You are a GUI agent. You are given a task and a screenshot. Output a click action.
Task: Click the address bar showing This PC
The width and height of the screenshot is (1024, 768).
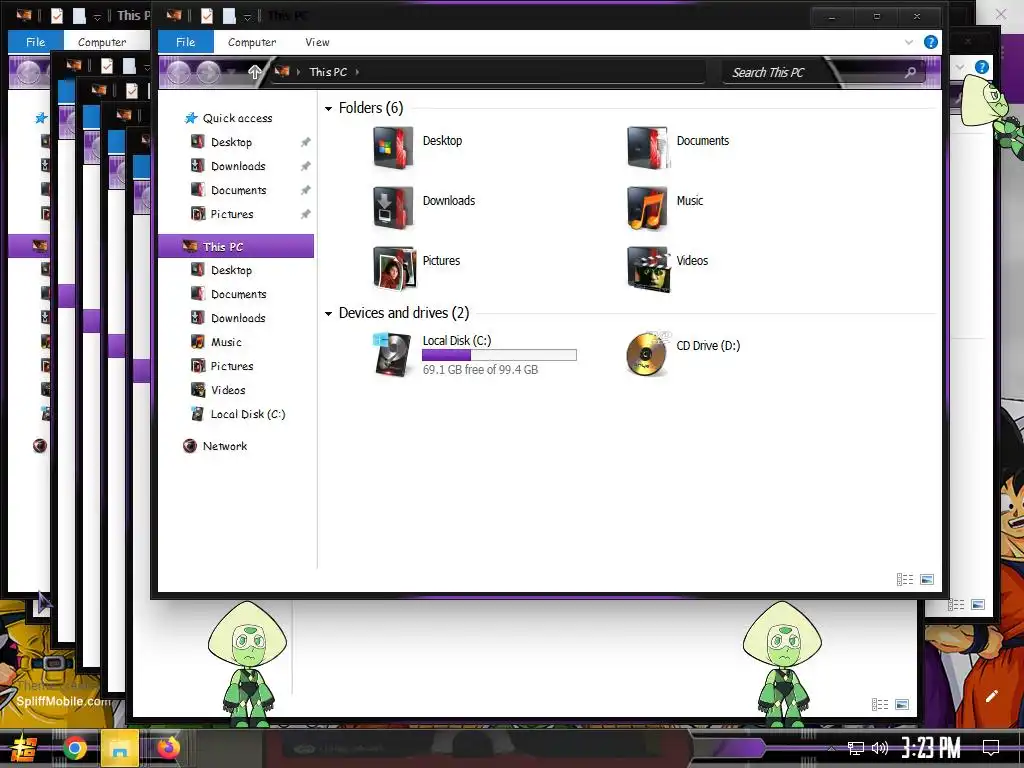(488, 72)
